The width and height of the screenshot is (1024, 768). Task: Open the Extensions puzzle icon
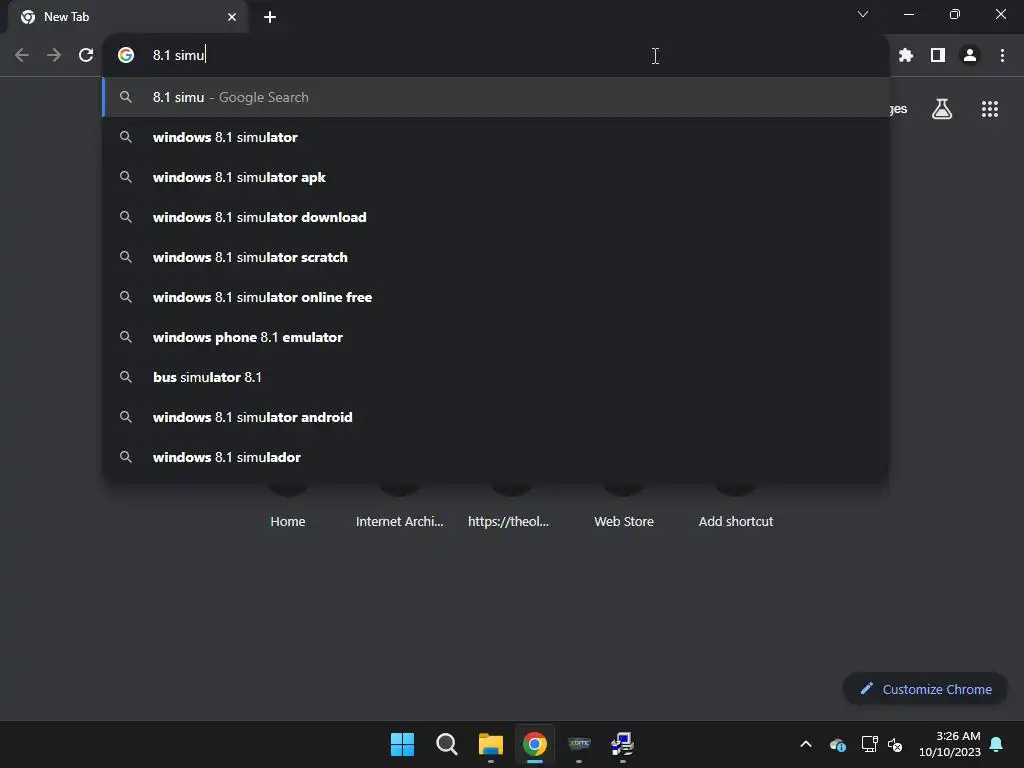[x=906, y=56]
